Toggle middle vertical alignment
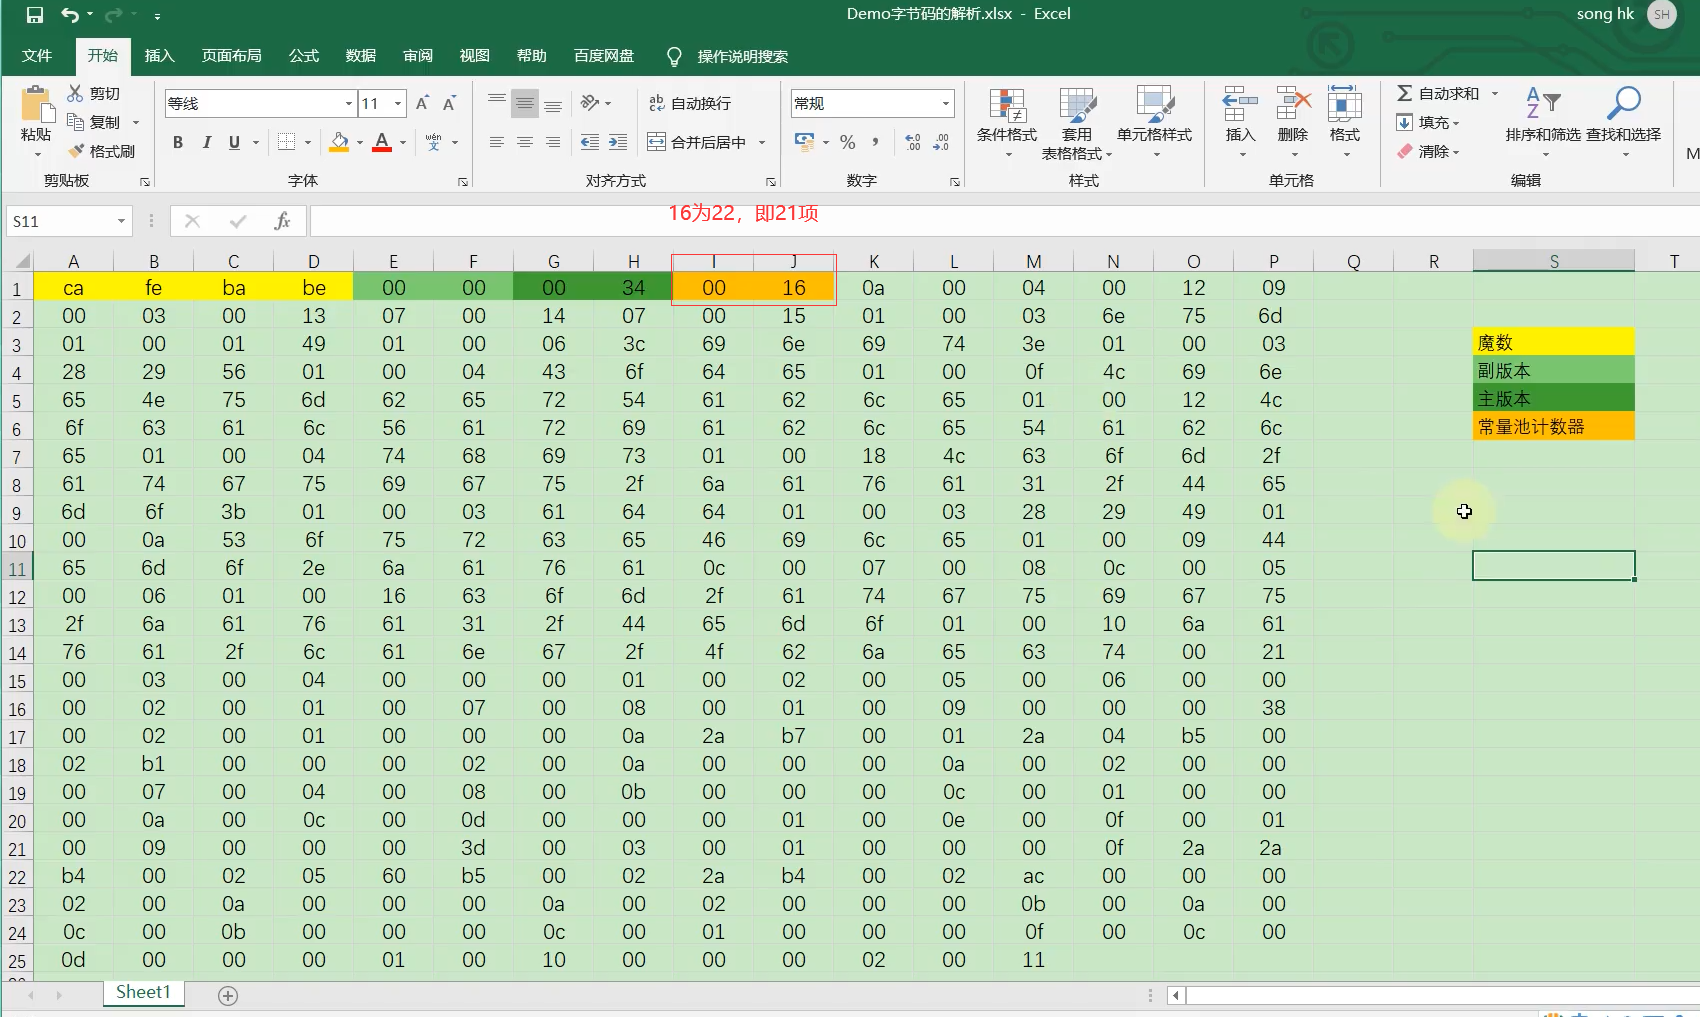The image size is (1700, 1017). click(524, 103)
